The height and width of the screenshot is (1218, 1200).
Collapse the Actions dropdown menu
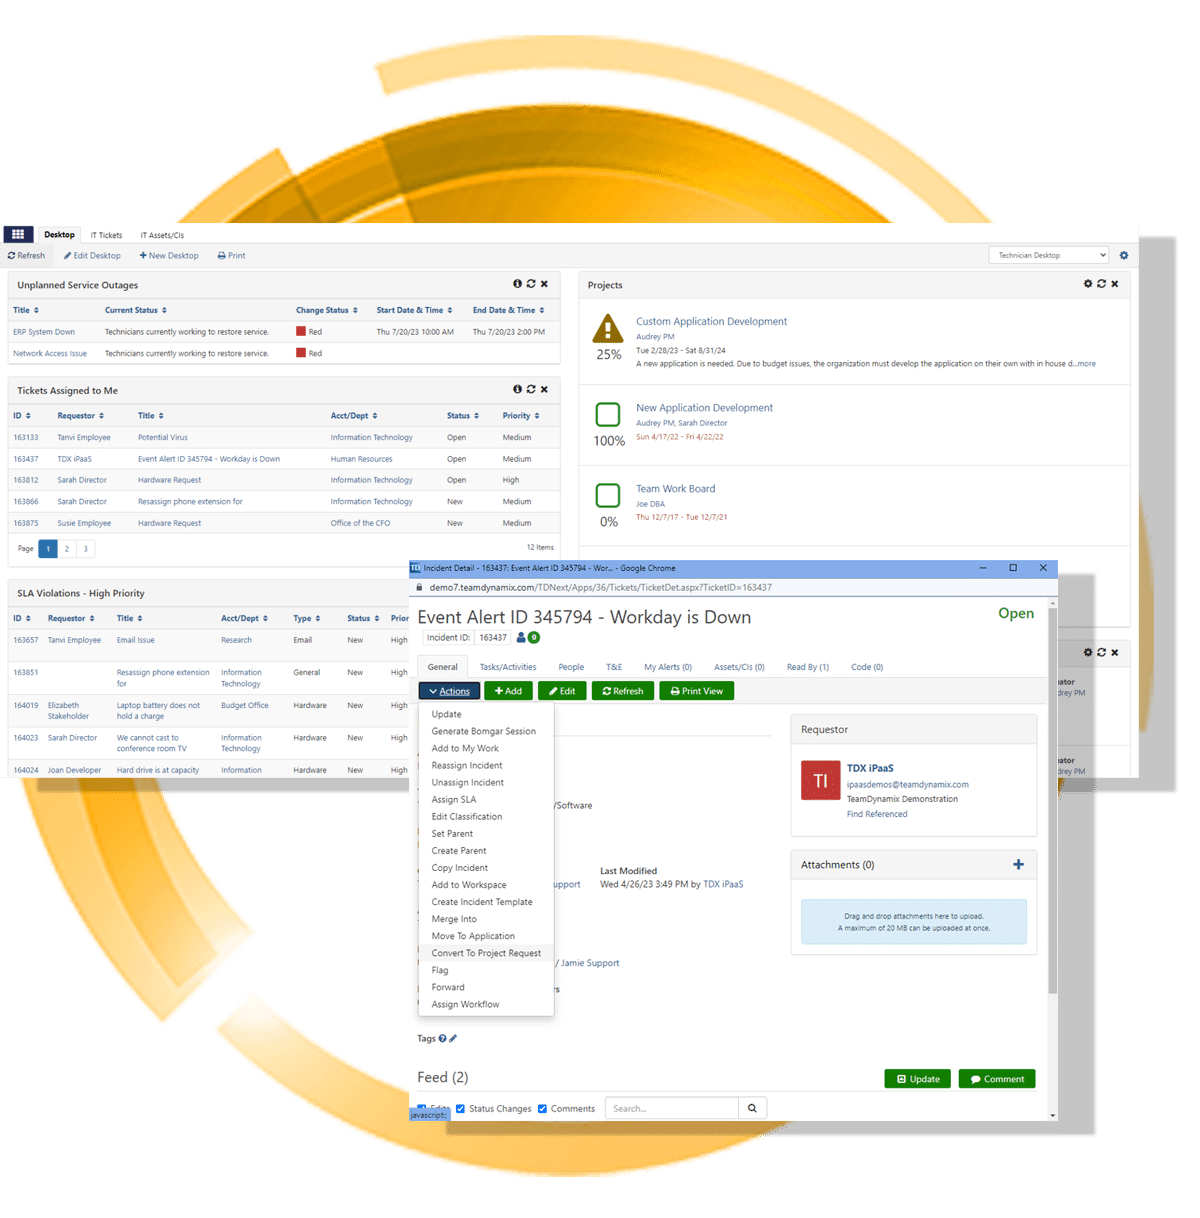(x=448, y=691)
